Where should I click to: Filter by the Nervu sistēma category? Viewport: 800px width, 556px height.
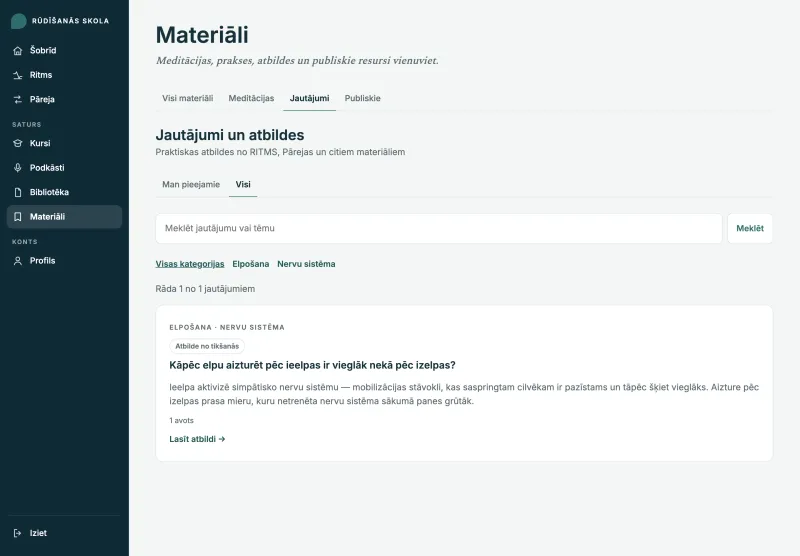(x=306, y=264)
